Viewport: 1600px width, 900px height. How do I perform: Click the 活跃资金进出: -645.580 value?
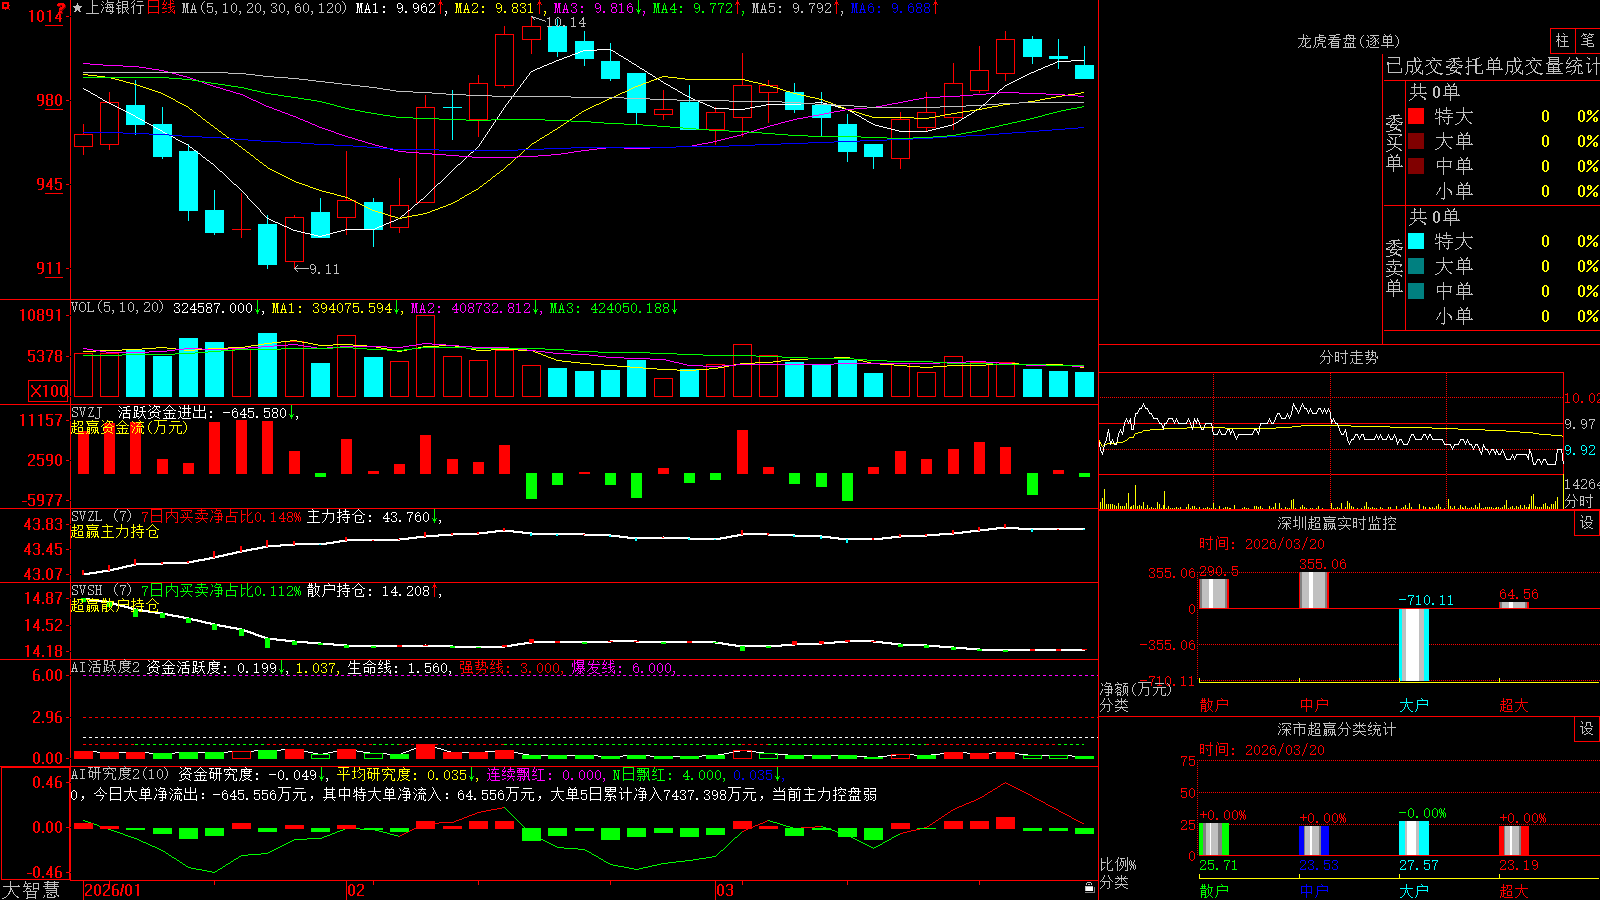pyautogui.click(x=203, y=413)
